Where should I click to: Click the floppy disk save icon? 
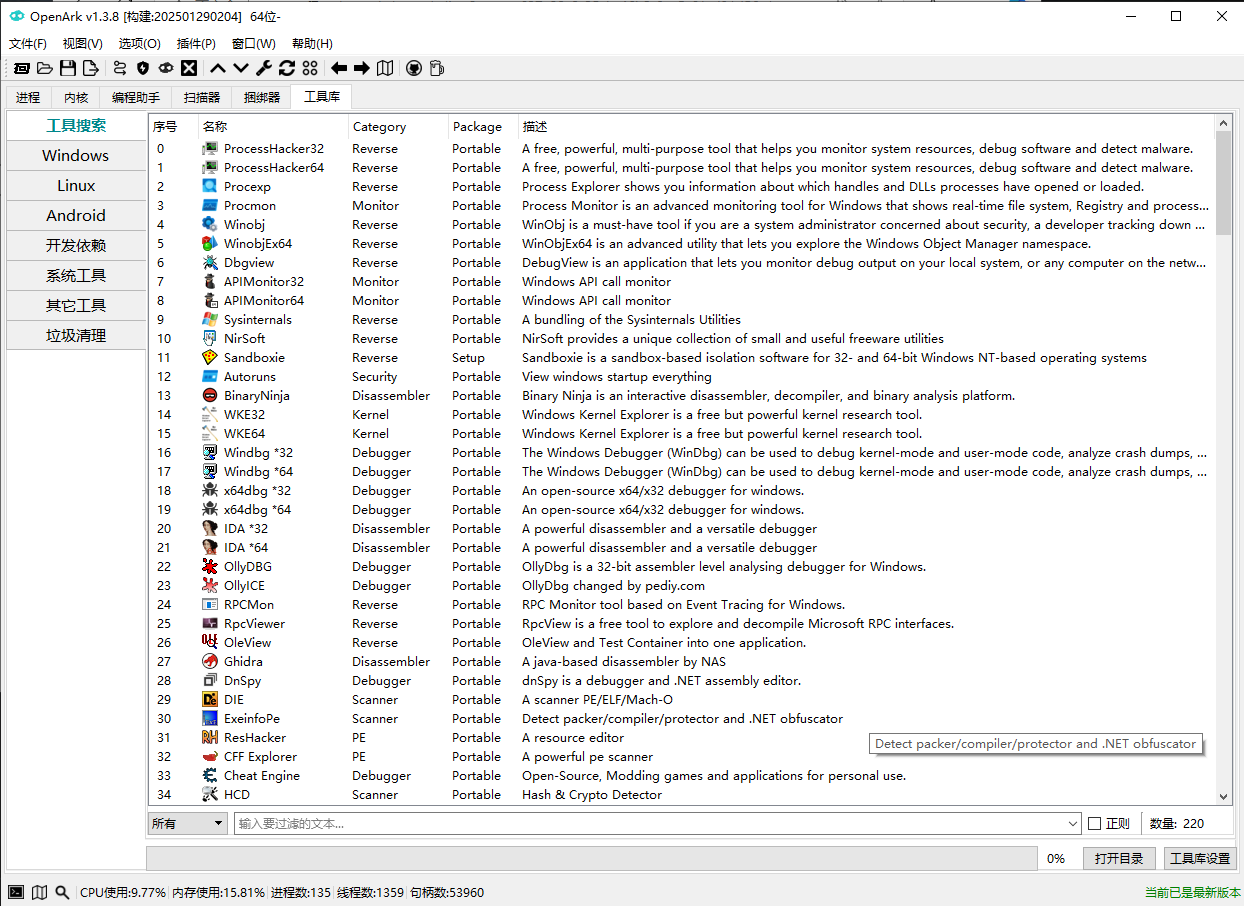(68, 68)
